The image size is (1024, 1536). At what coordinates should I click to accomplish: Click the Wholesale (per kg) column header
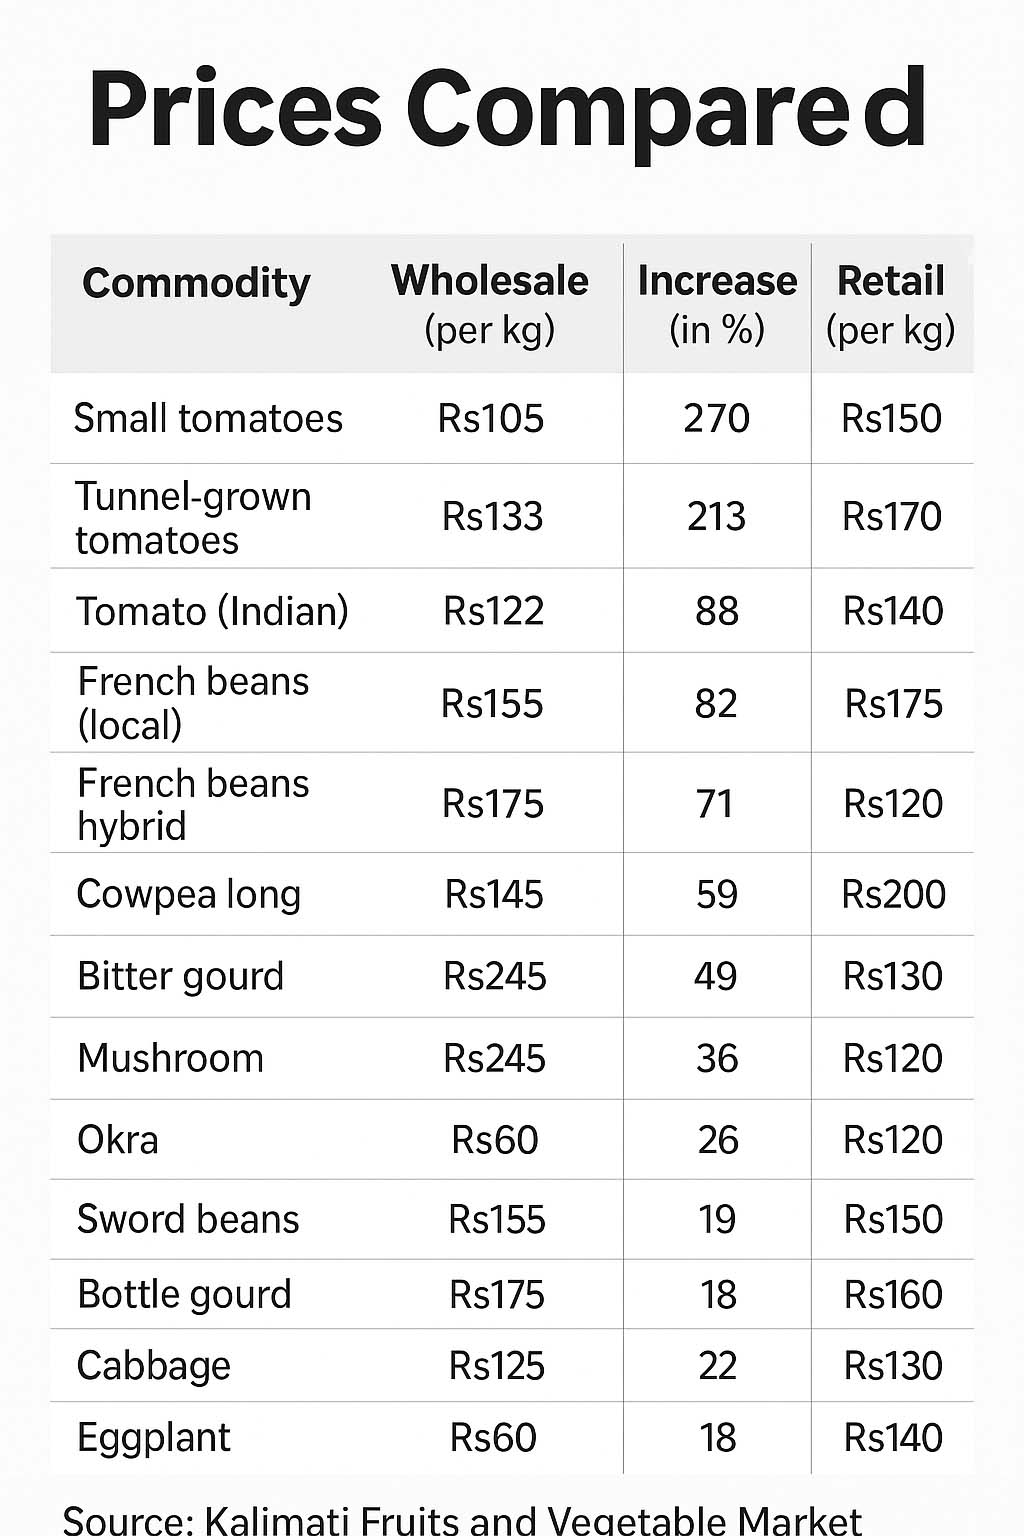pos(490,304)
